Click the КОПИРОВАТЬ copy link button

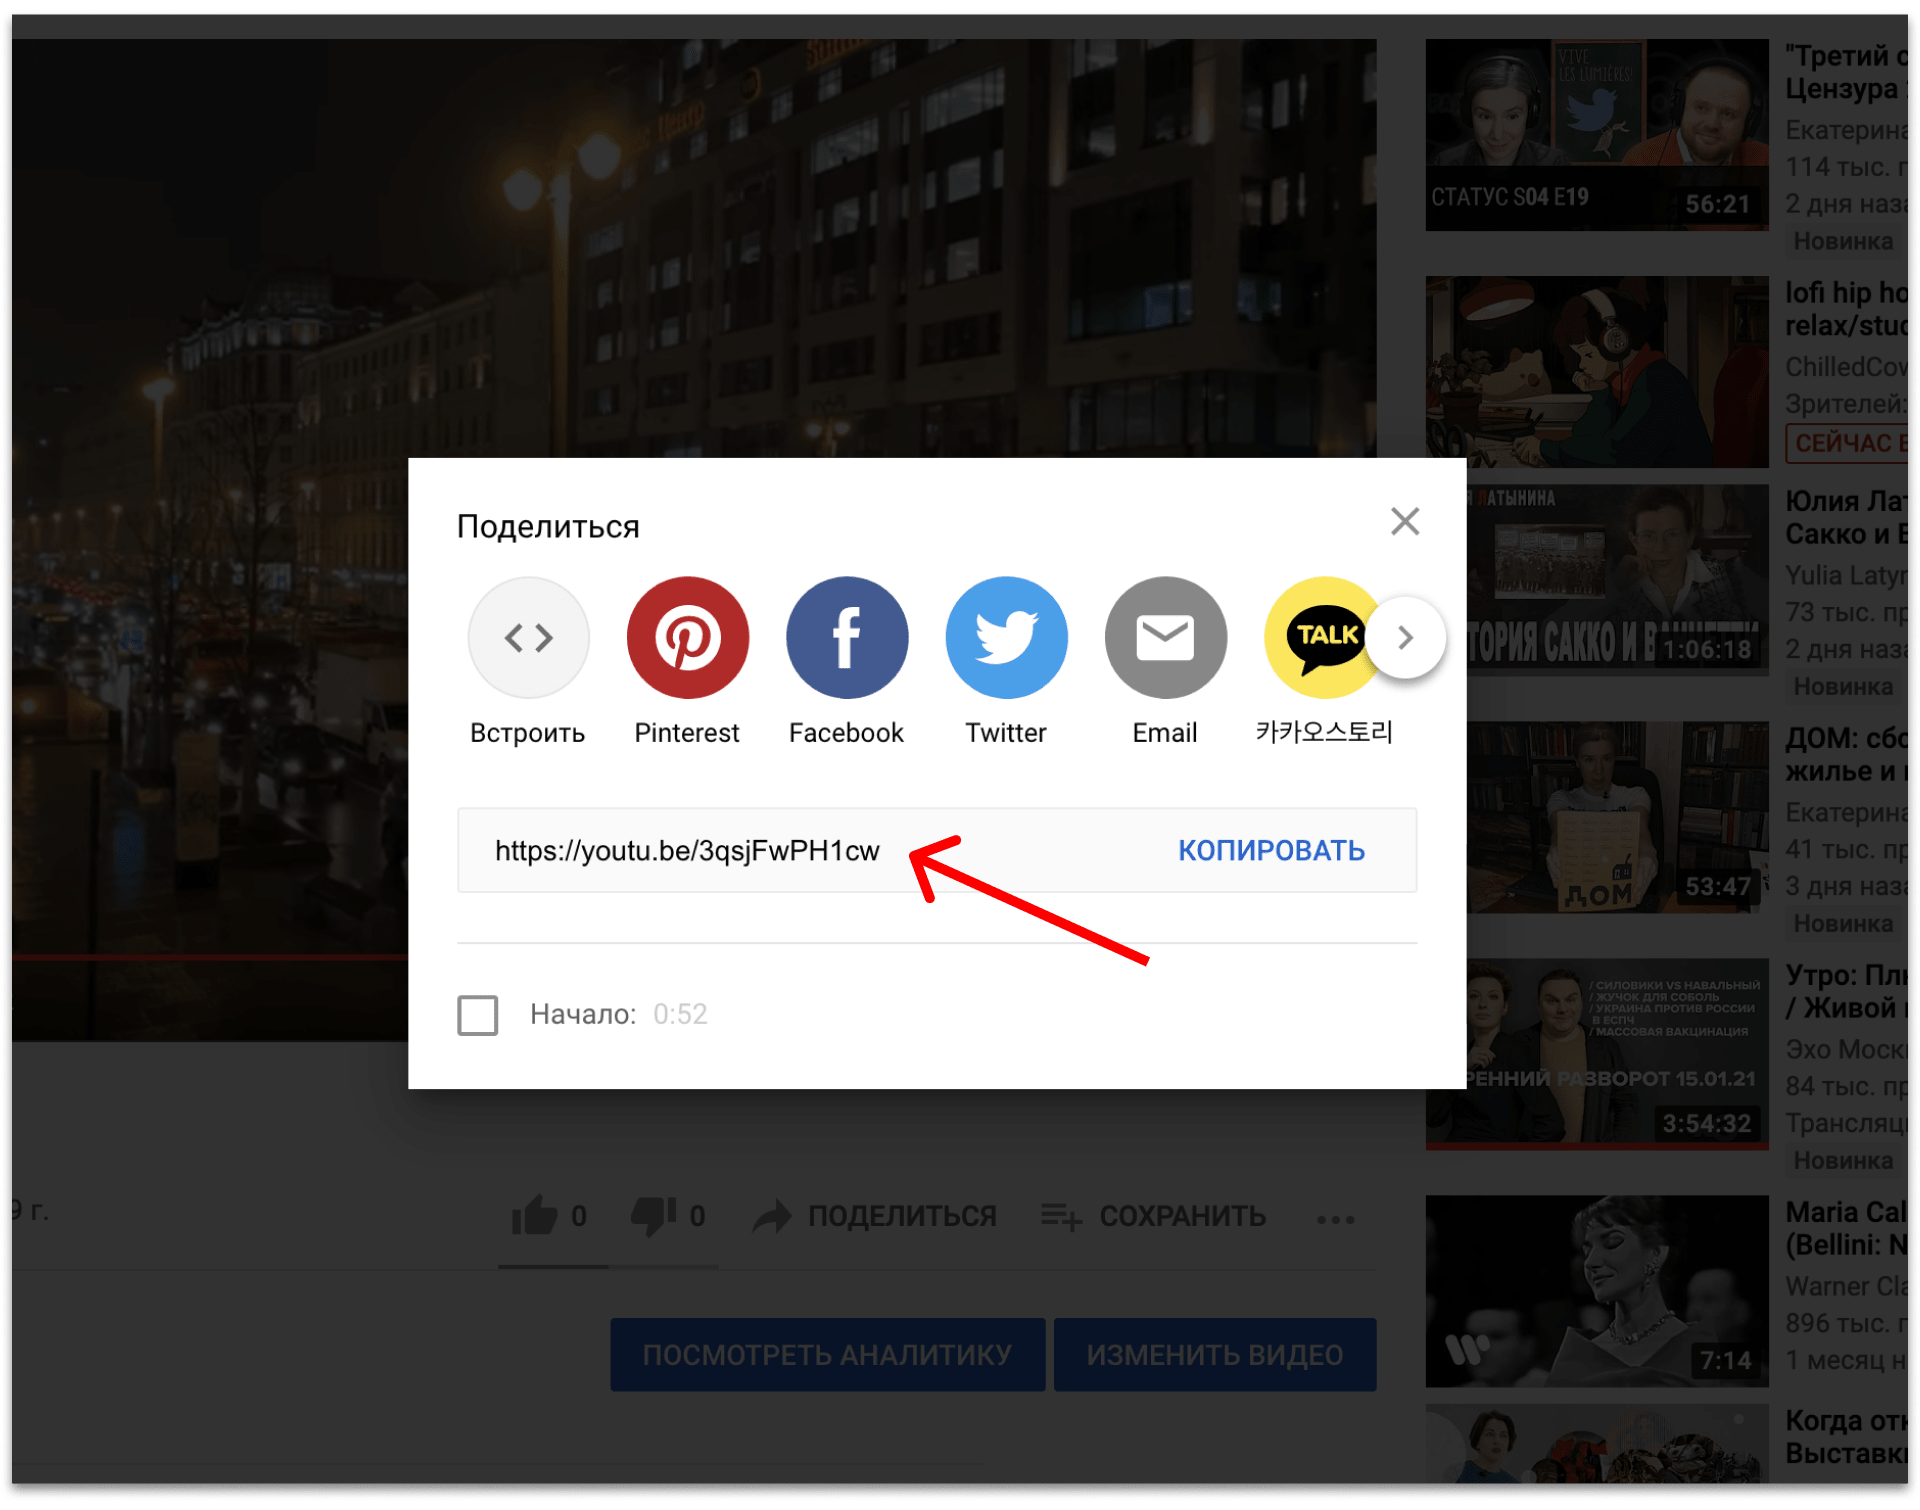1271,850
